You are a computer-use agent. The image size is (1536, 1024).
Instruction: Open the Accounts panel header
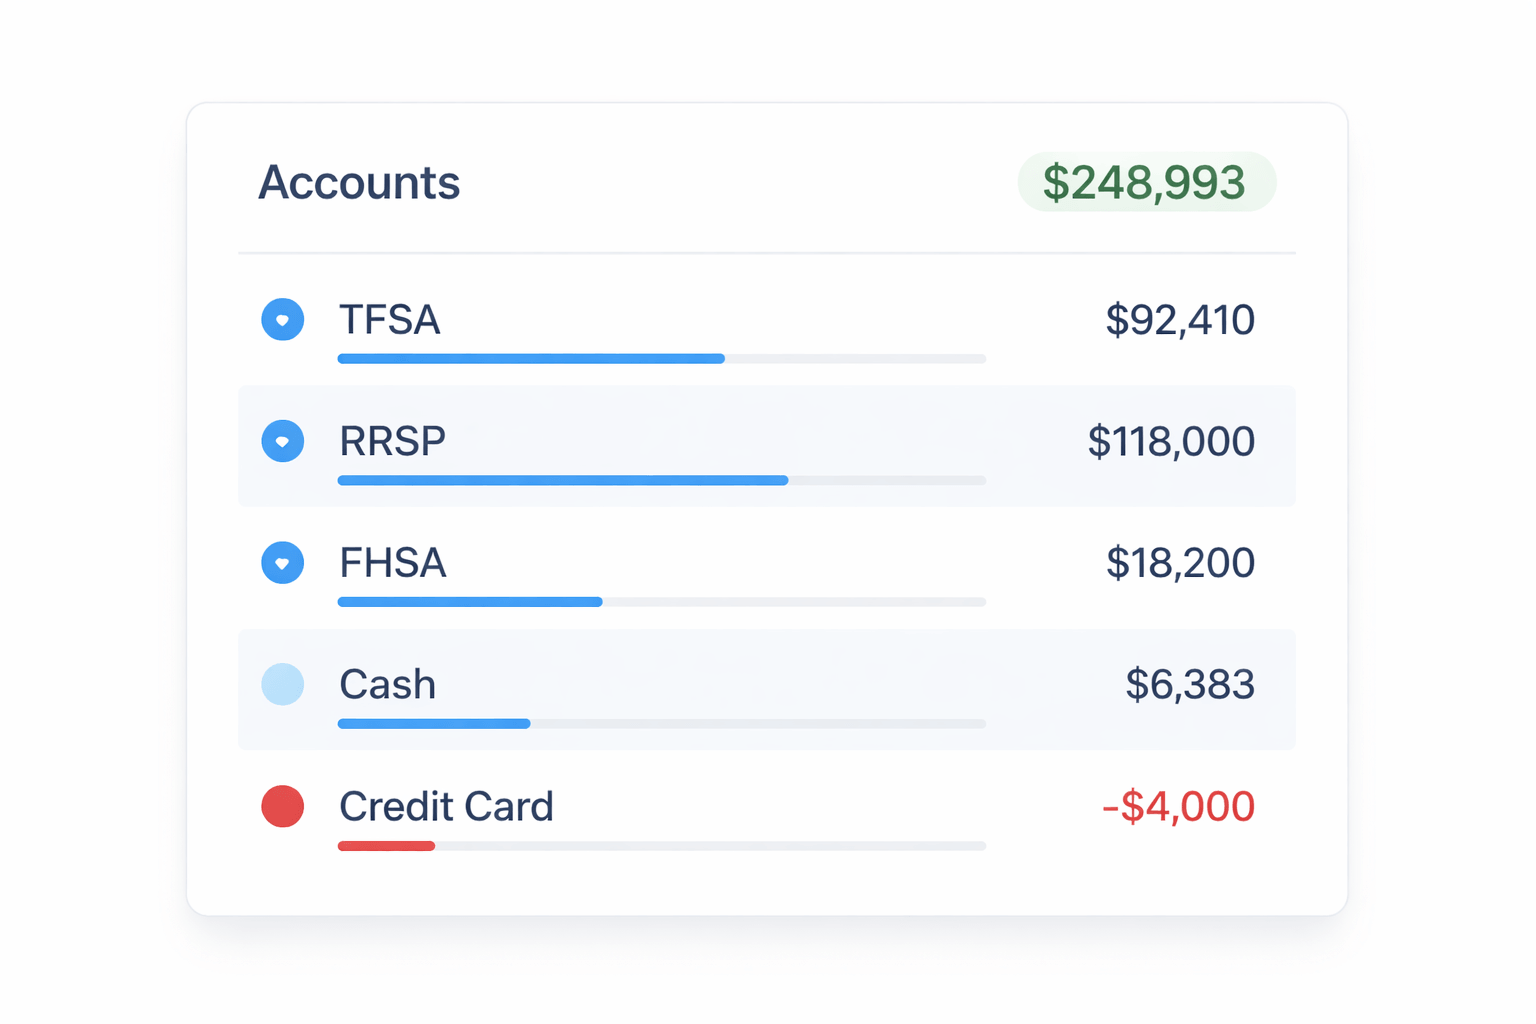click(x=359, y=182)
